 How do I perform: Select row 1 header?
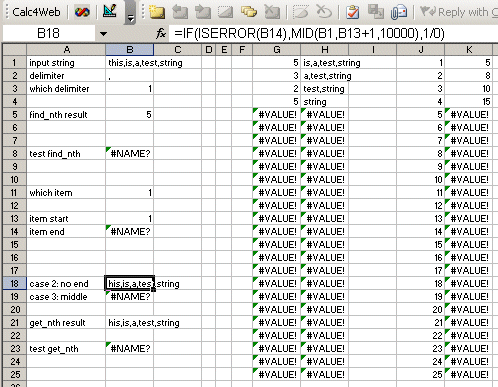pyautogui.click(x=15, y=63)
